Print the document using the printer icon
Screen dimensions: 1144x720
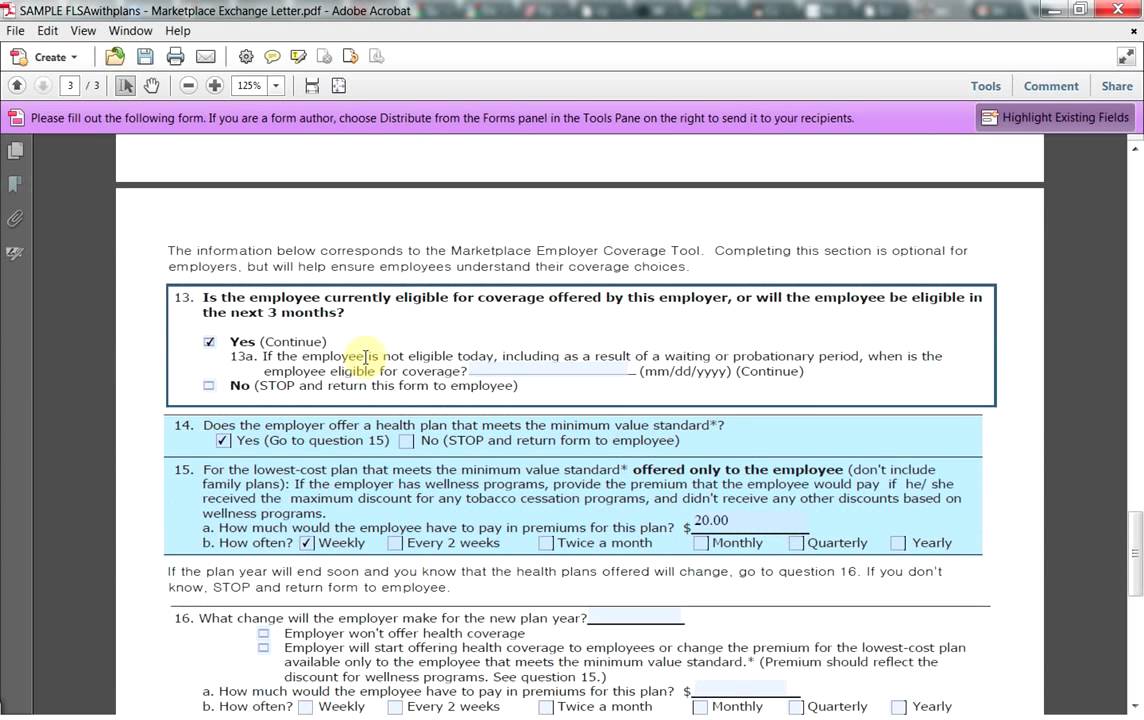click(175, 57)
